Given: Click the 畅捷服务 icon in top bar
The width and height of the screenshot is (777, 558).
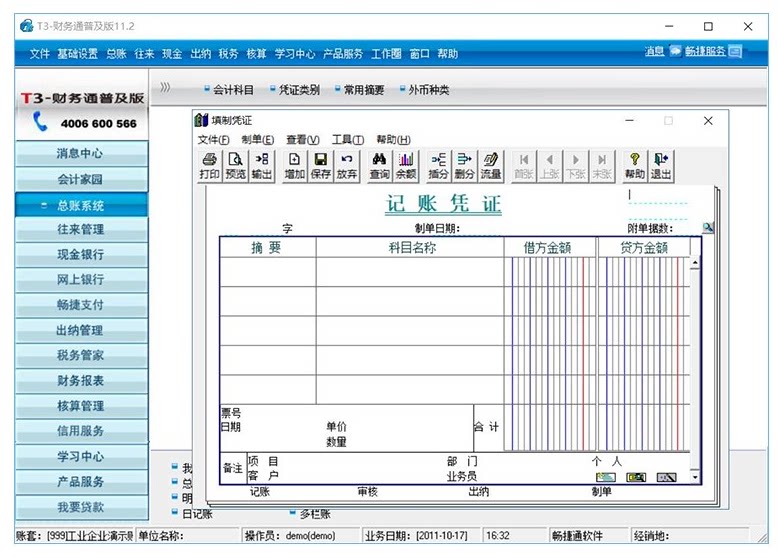Looking at the screenshot, I should click(735, 51).
